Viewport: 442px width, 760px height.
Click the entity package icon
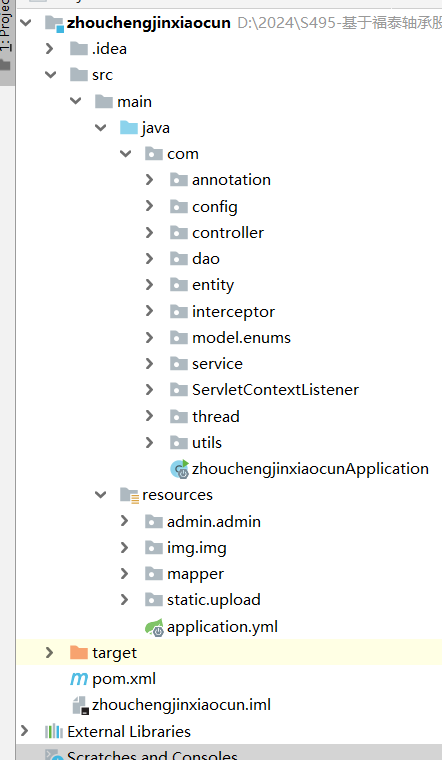pos(179,285)
